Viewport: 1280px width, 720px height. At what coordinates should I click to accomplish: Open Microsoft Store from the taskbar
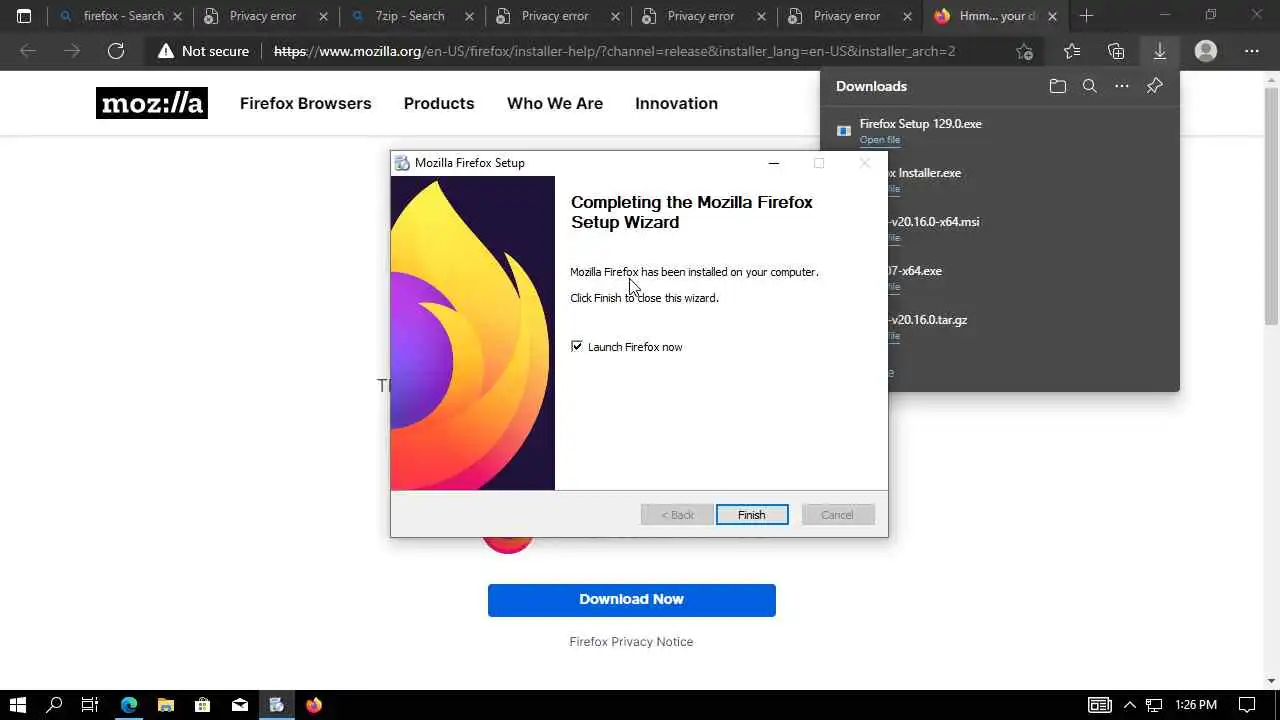(x=203, y=705)
